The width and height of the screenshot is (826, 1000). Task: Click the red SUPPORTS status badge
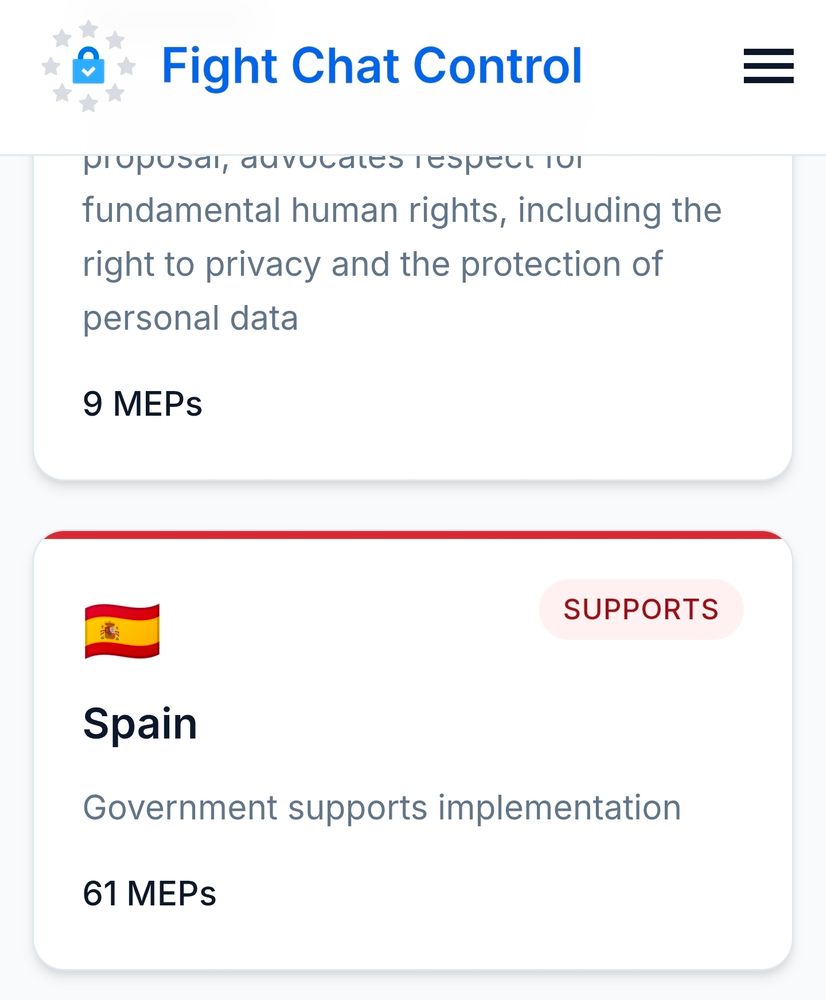(x=641, y=609)
